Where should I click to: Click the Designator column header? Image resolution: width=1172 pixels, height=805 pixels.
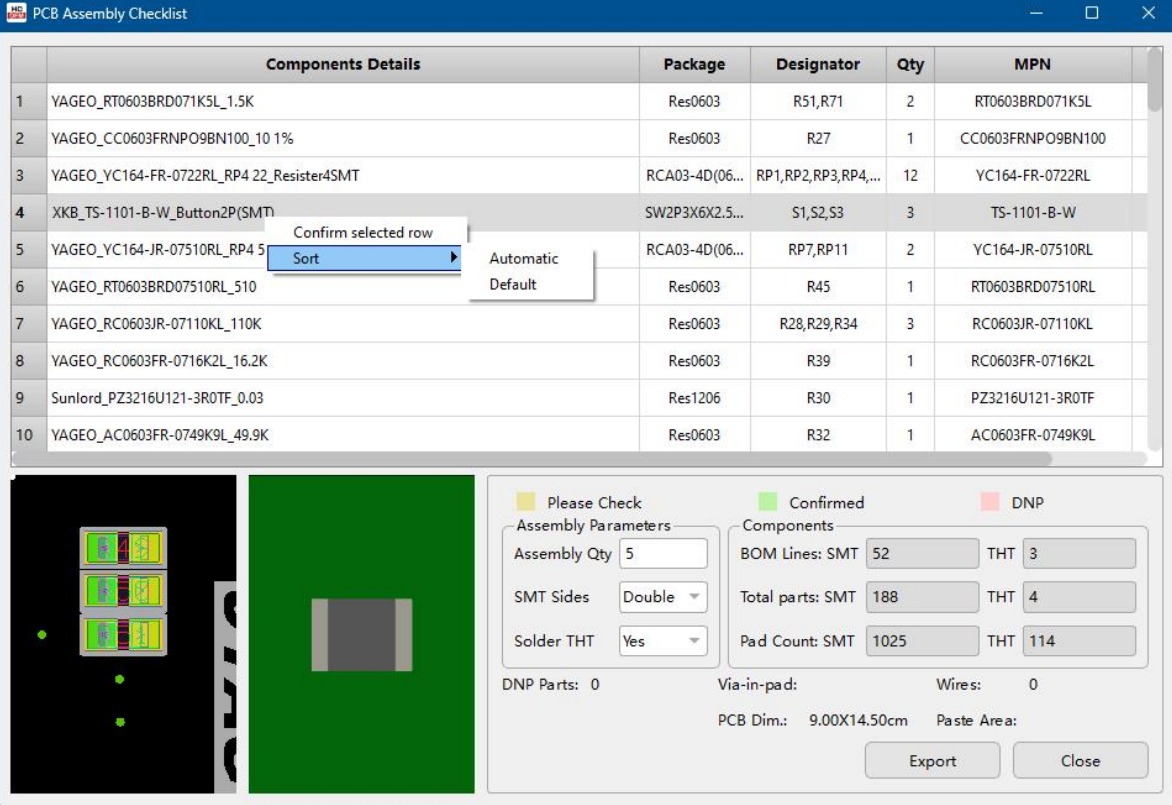point(818,64)
